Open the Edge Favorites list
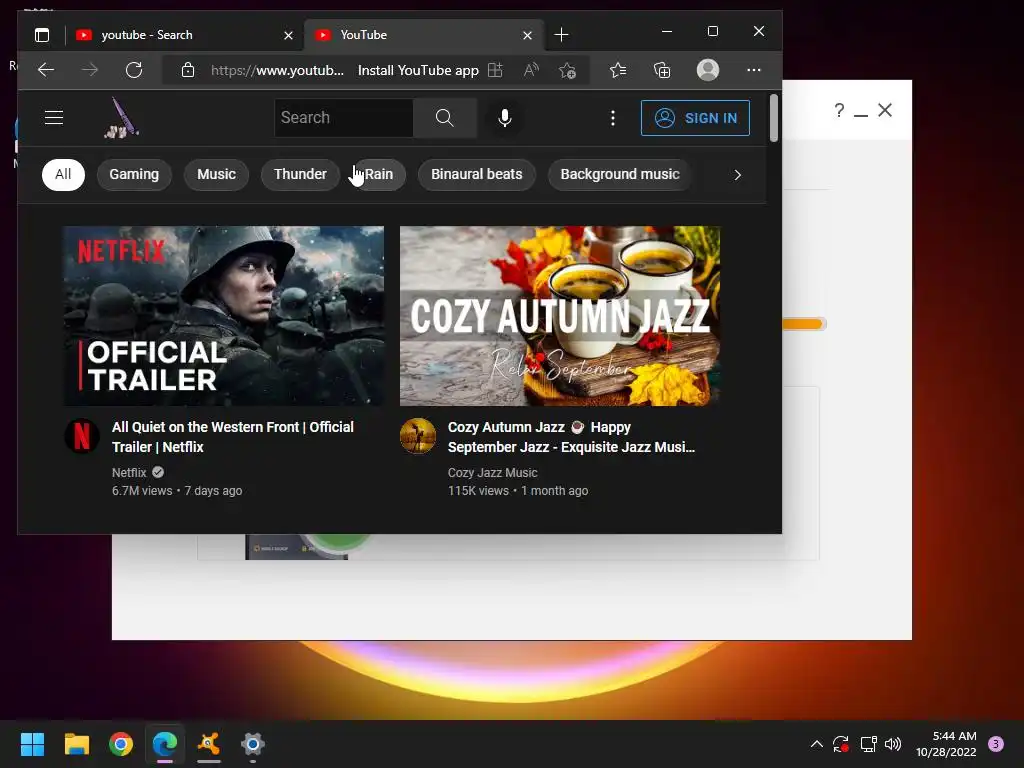This screenshot has height=768, width=1024. tap(618, 70)
